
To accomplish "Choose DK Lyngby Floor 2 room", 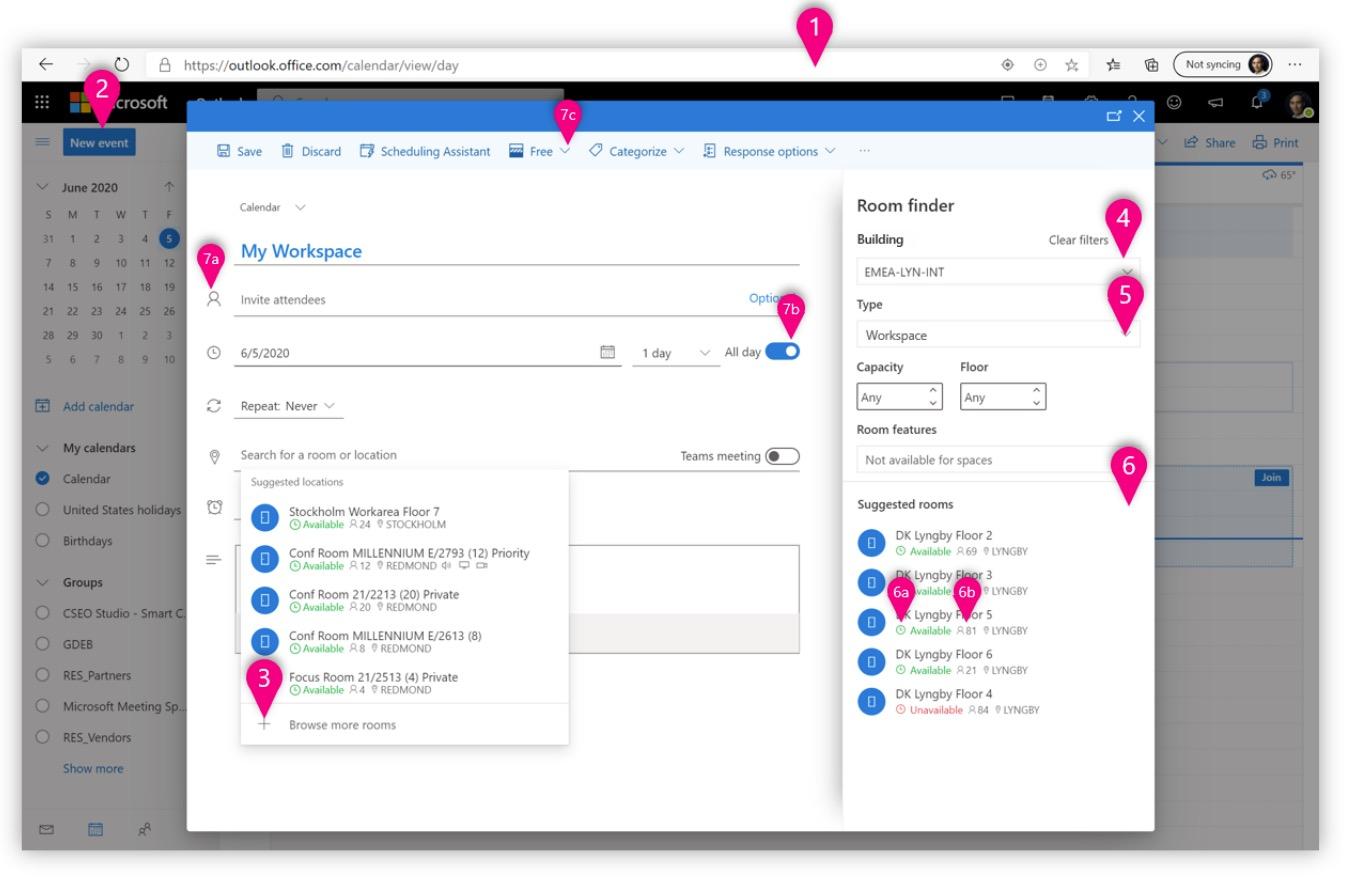I will tap(943, 543).
